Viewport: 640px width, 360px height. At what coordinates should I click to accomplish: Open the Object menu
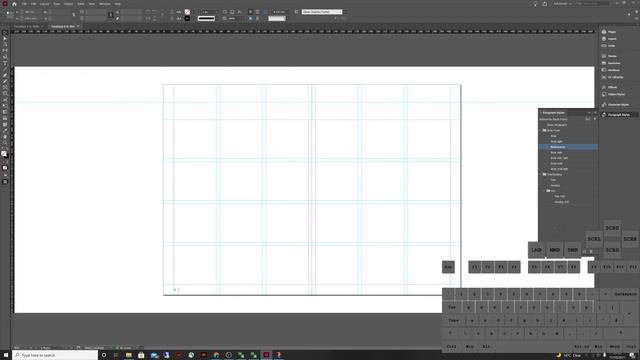tap(68, 4)
